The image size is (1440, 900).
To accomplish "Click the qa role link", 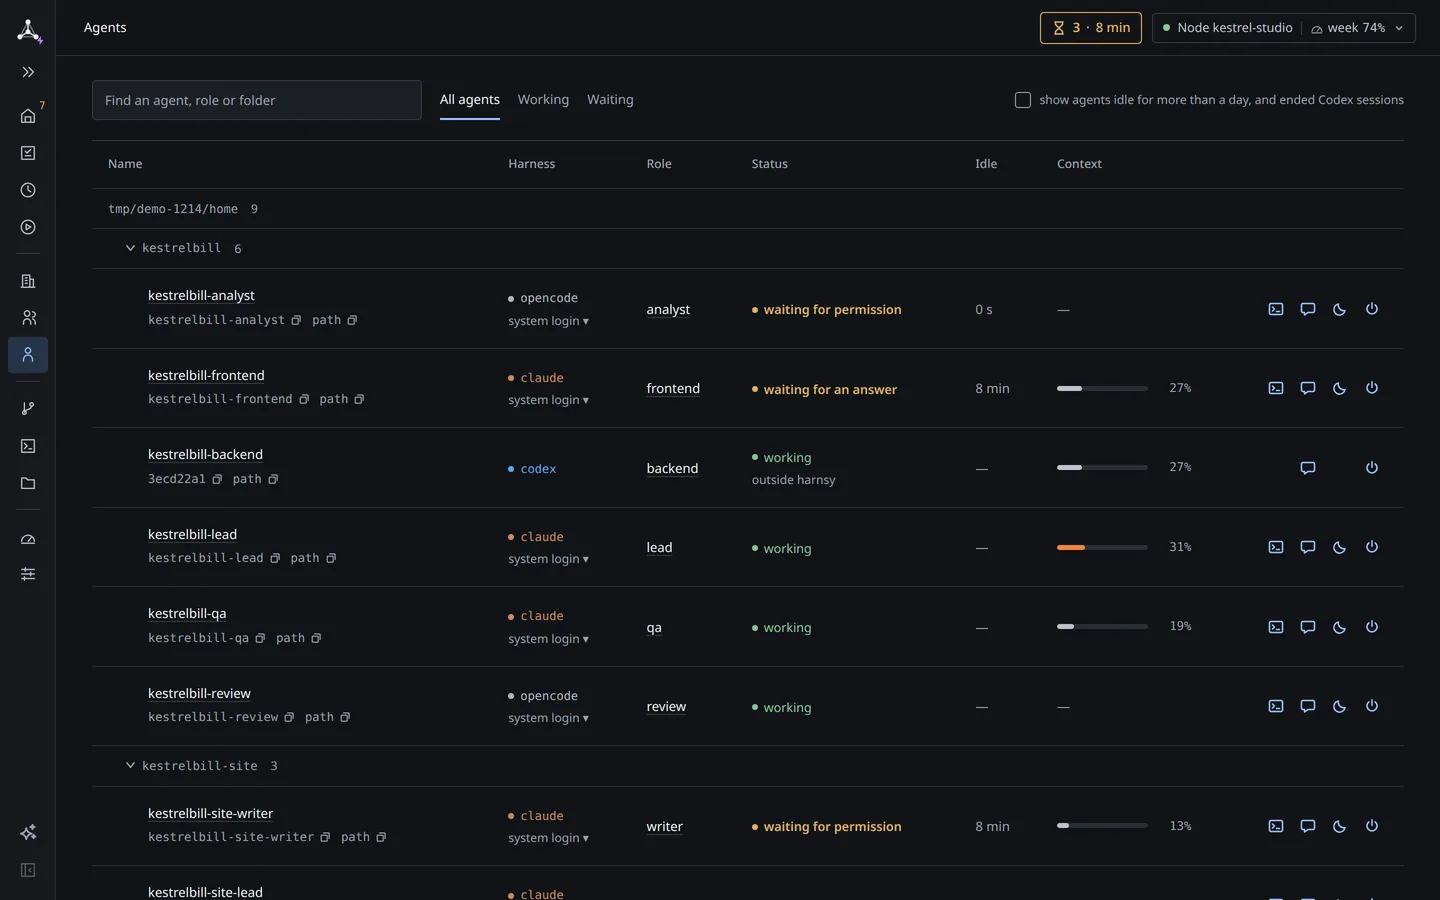I will pos(654,627).
